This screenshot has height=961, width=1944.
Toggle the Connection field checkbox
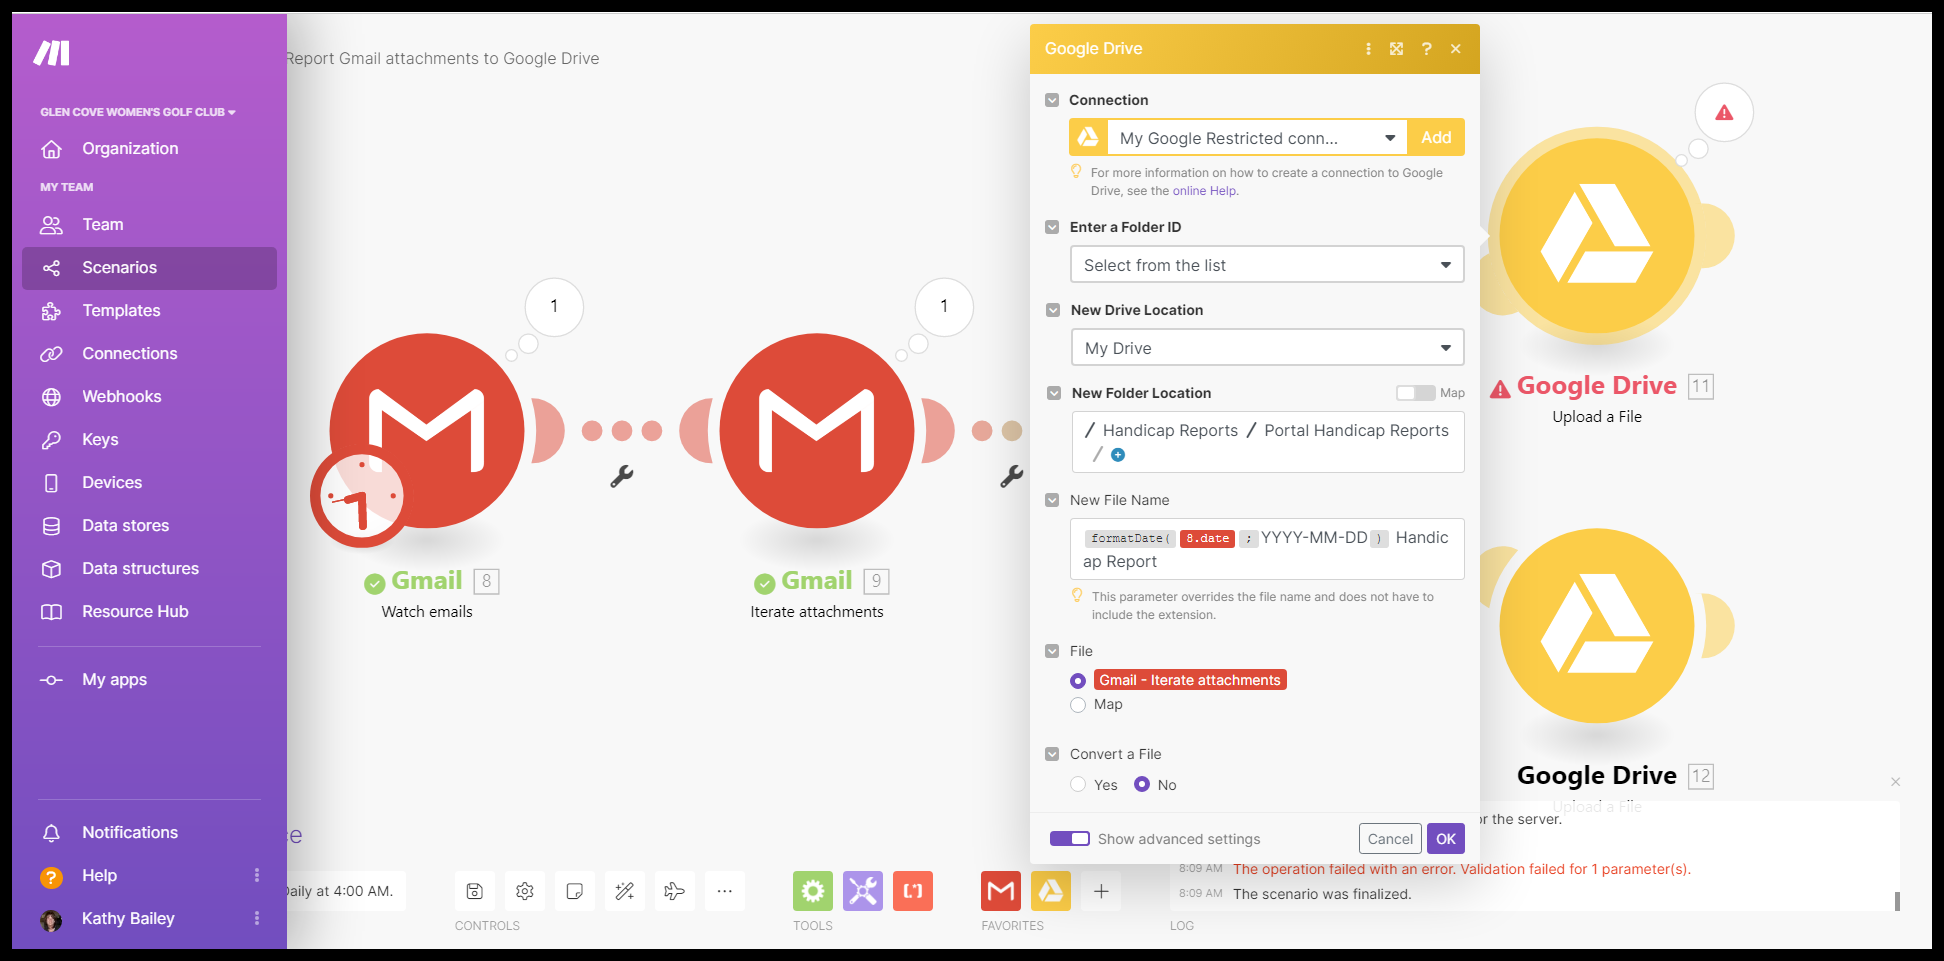(x=1052, y=100)
